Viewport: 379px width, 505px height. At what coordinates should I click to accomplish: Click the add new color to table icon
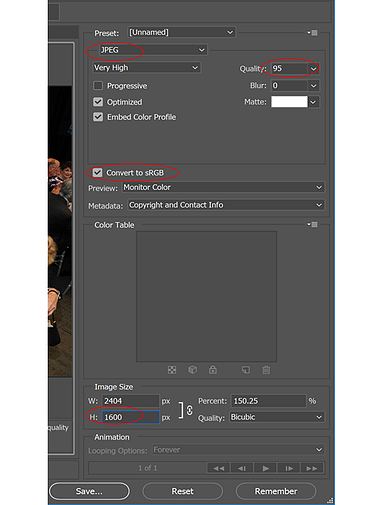click(246, 370)
